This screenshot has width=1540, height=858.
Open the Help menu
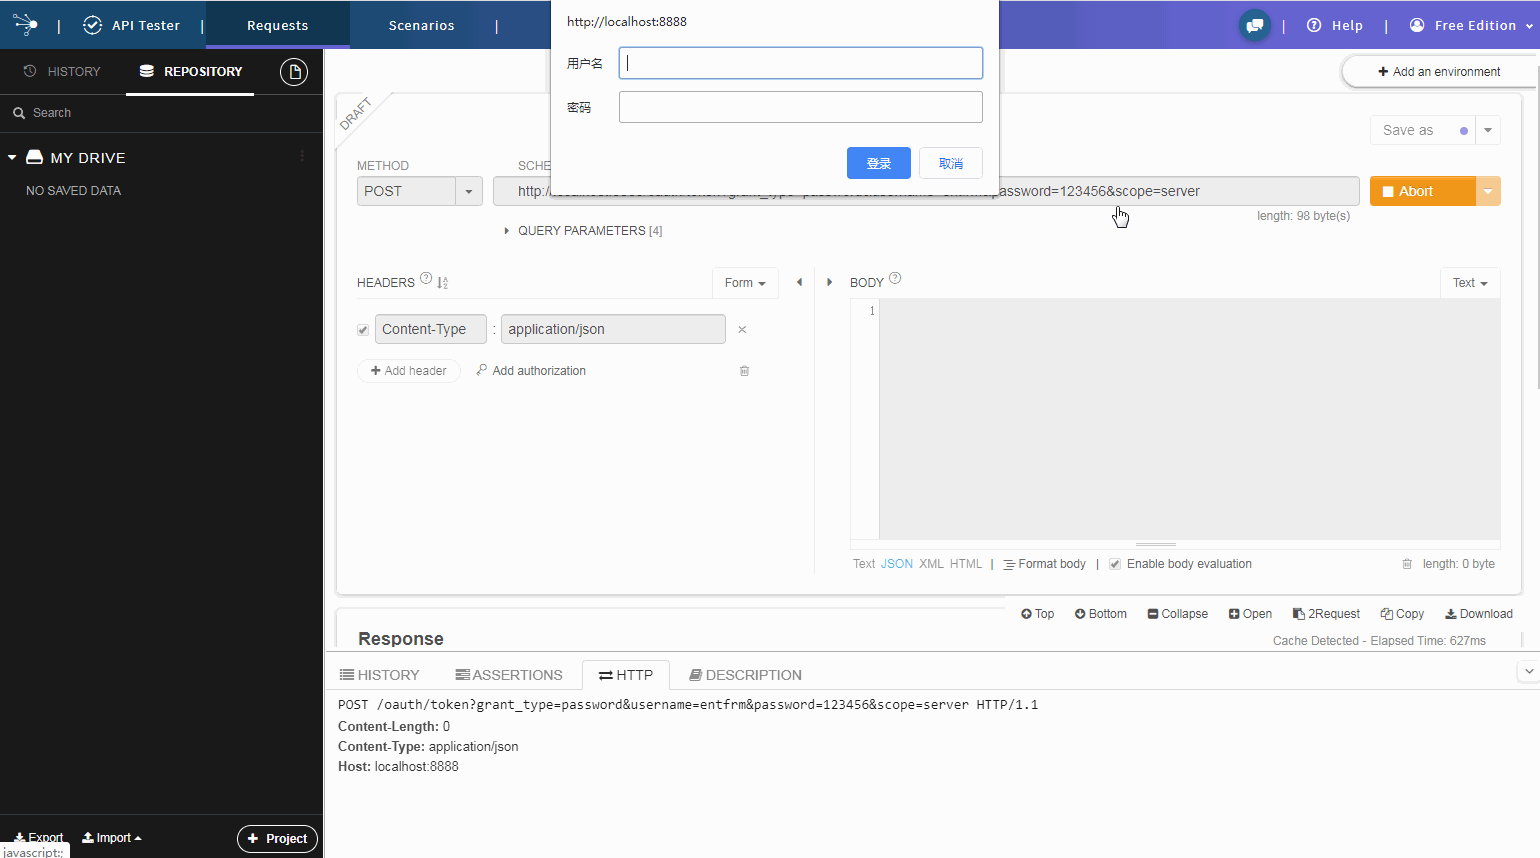pos(1335,25)
